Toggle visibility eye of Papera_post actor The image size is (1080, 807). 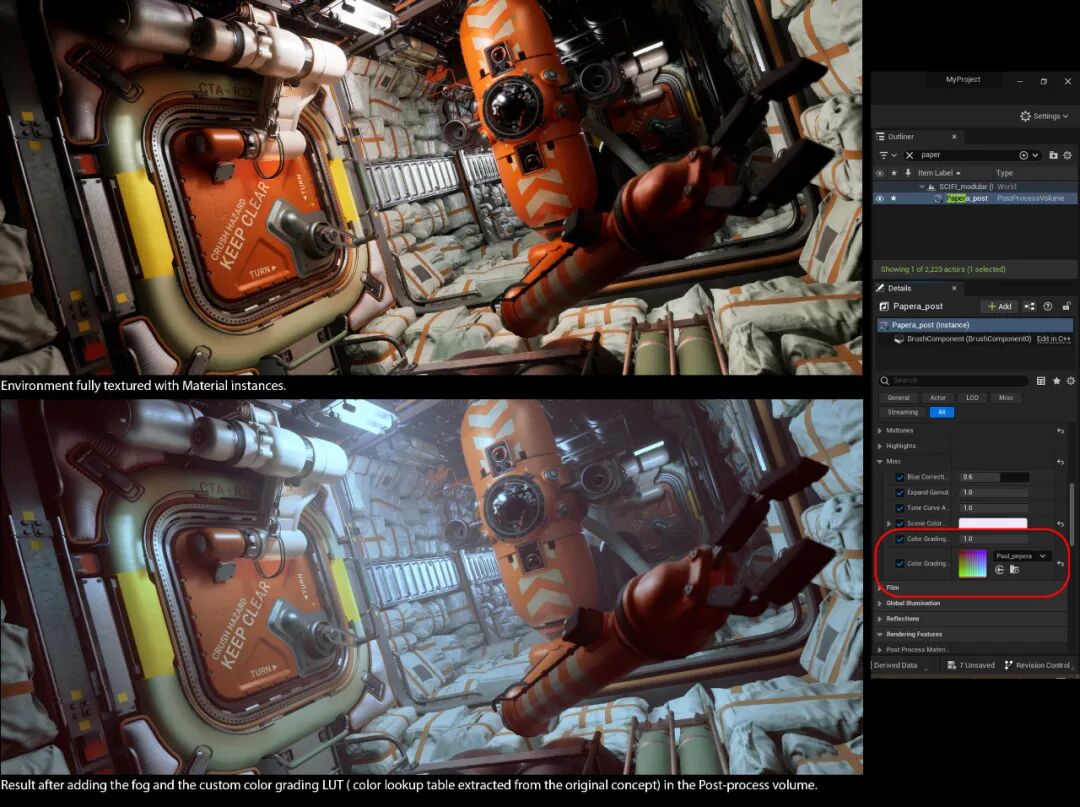click(x=880, y=198)
